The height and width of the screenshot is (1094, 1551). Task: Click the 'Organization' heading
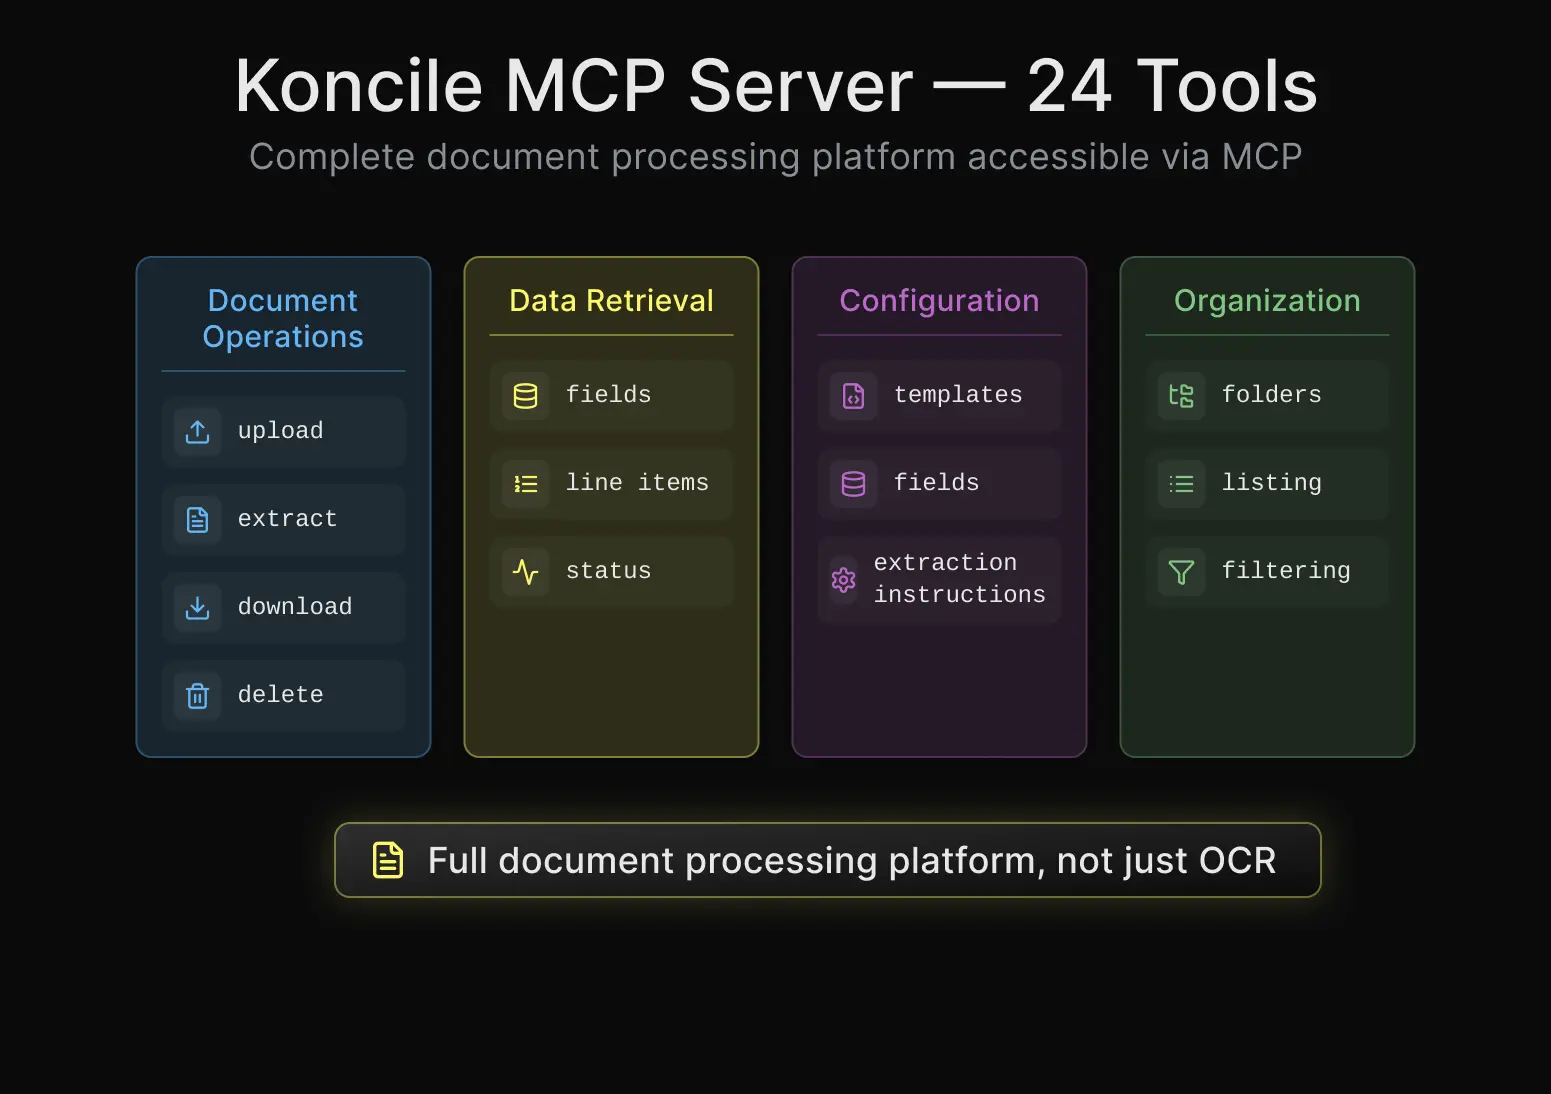click(1268, 301)
